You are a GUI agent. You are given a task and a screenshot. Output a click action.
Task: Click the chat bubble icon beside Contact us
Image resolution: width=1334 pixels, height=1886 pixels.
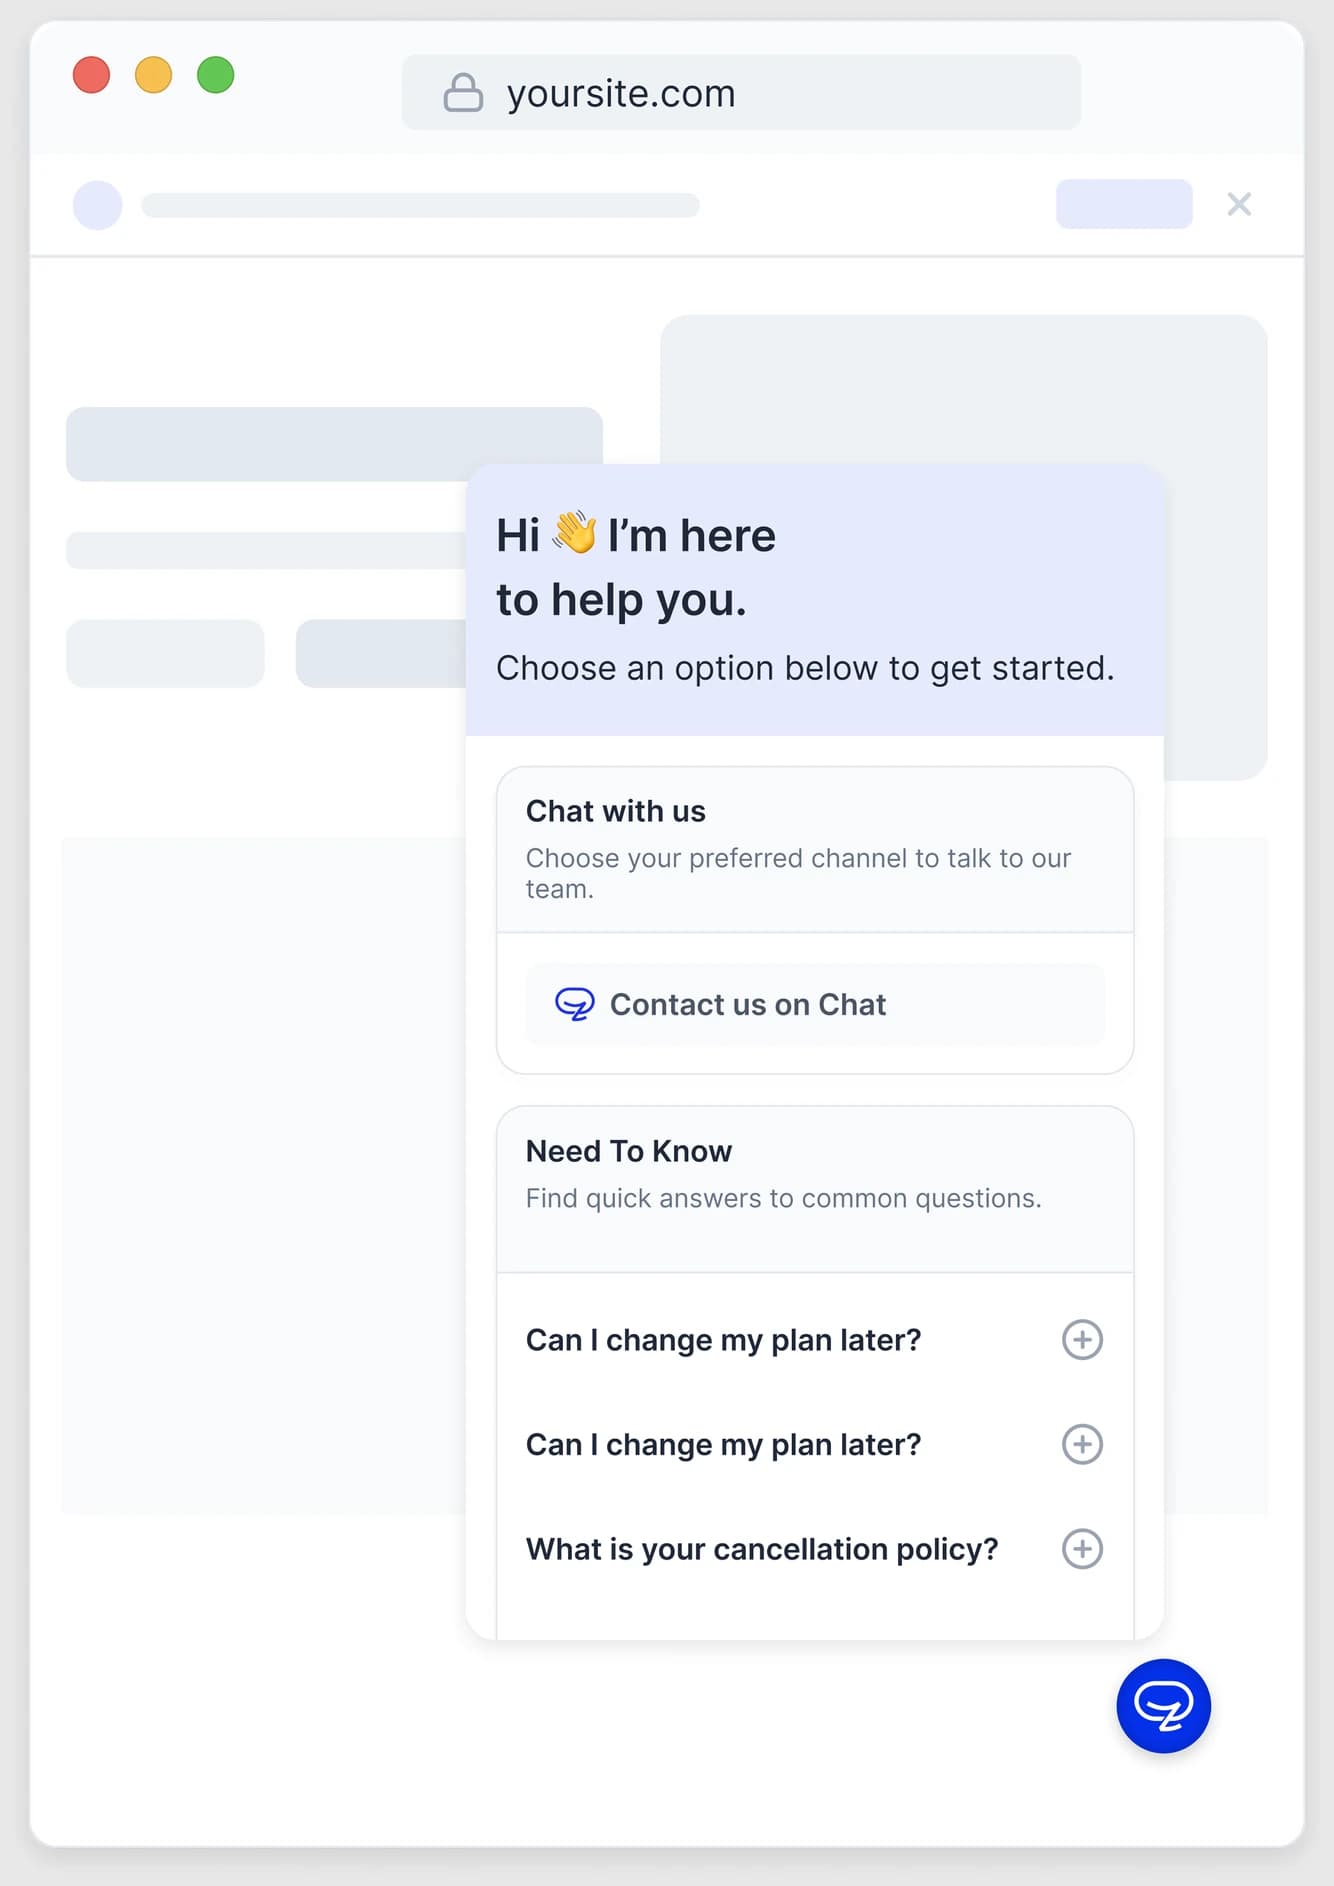click(x=574, y=1004)
